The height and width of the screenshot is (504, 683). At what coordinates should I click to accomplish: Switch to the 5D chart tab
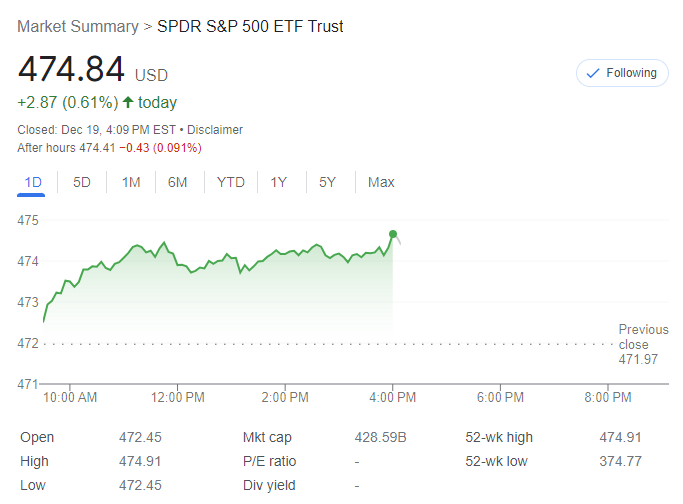click(82, 182)
